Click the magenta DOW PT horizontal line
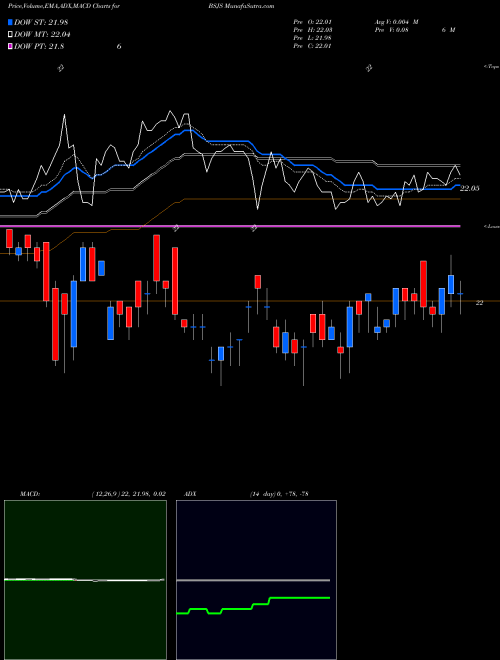500x660 pixels. (x=230, y=226)
